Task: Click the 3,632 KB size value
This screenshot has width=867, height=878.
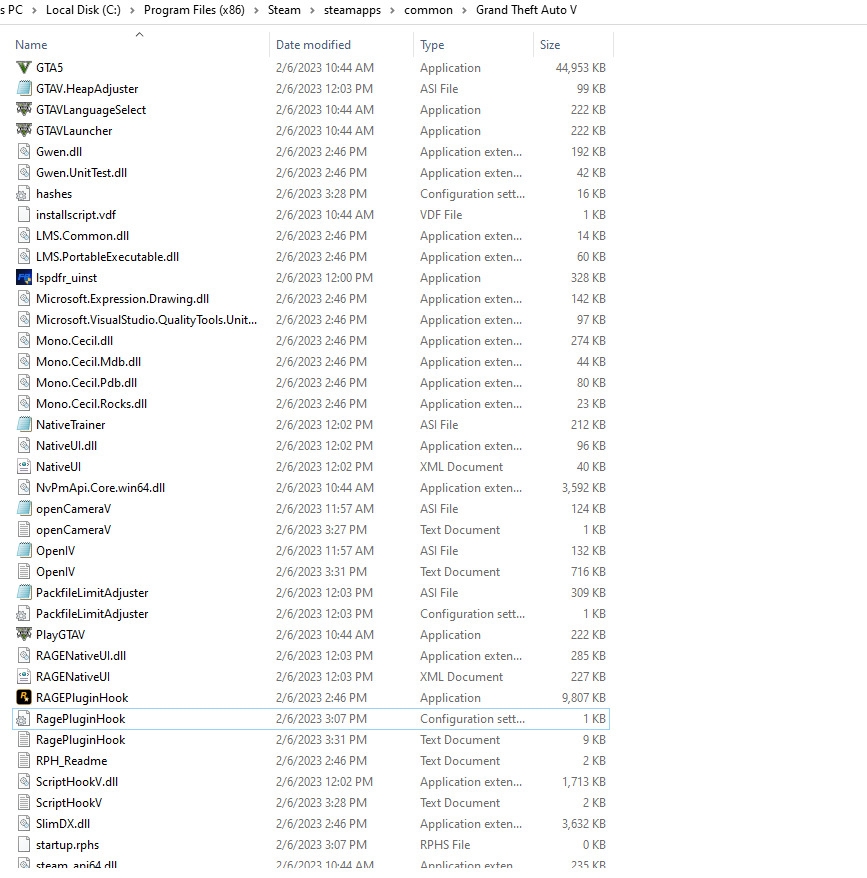Action: 584,824
